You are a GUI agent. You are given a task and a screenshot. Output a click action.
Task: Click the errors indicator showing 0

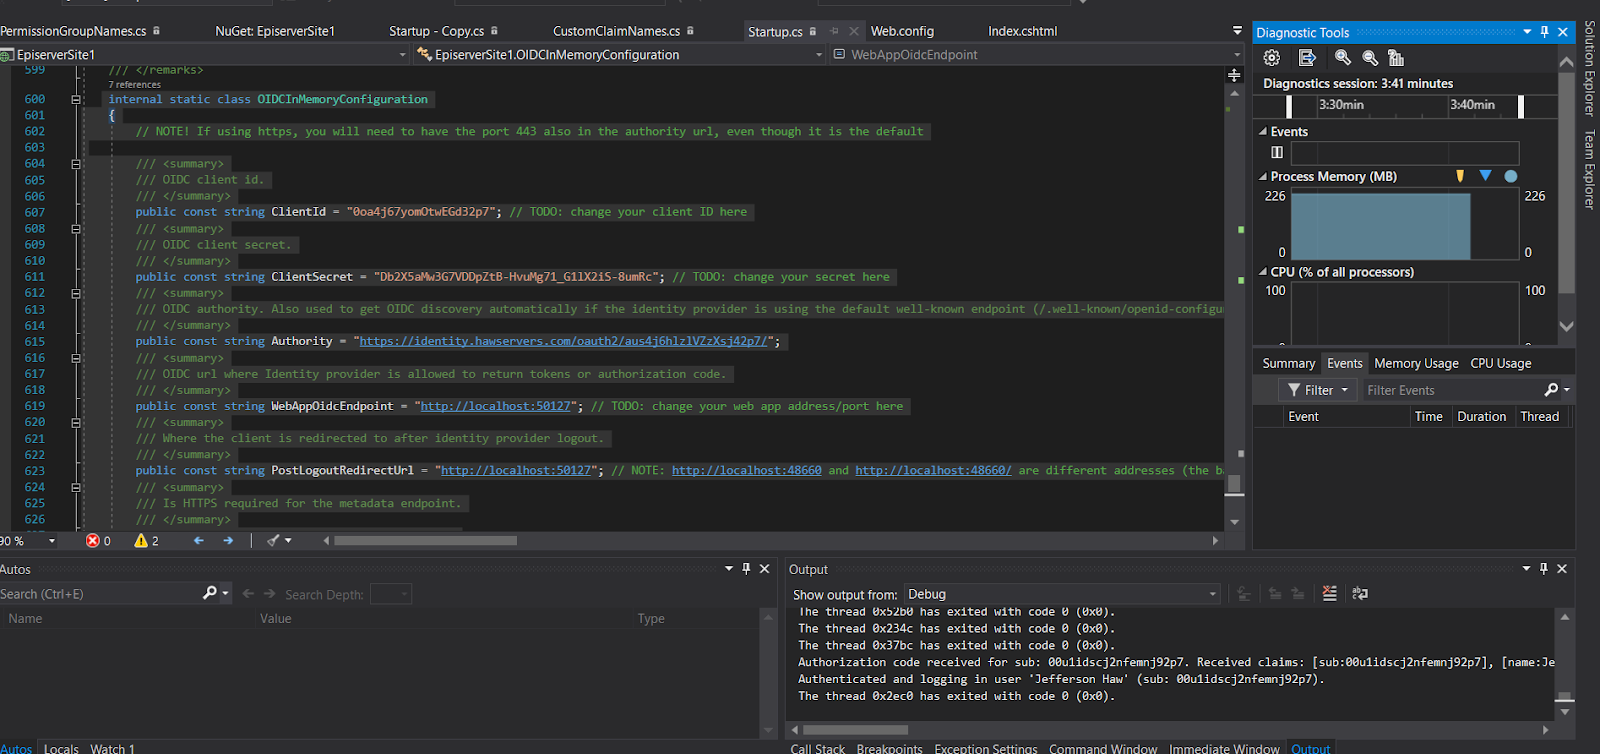[x=98, y=541]
